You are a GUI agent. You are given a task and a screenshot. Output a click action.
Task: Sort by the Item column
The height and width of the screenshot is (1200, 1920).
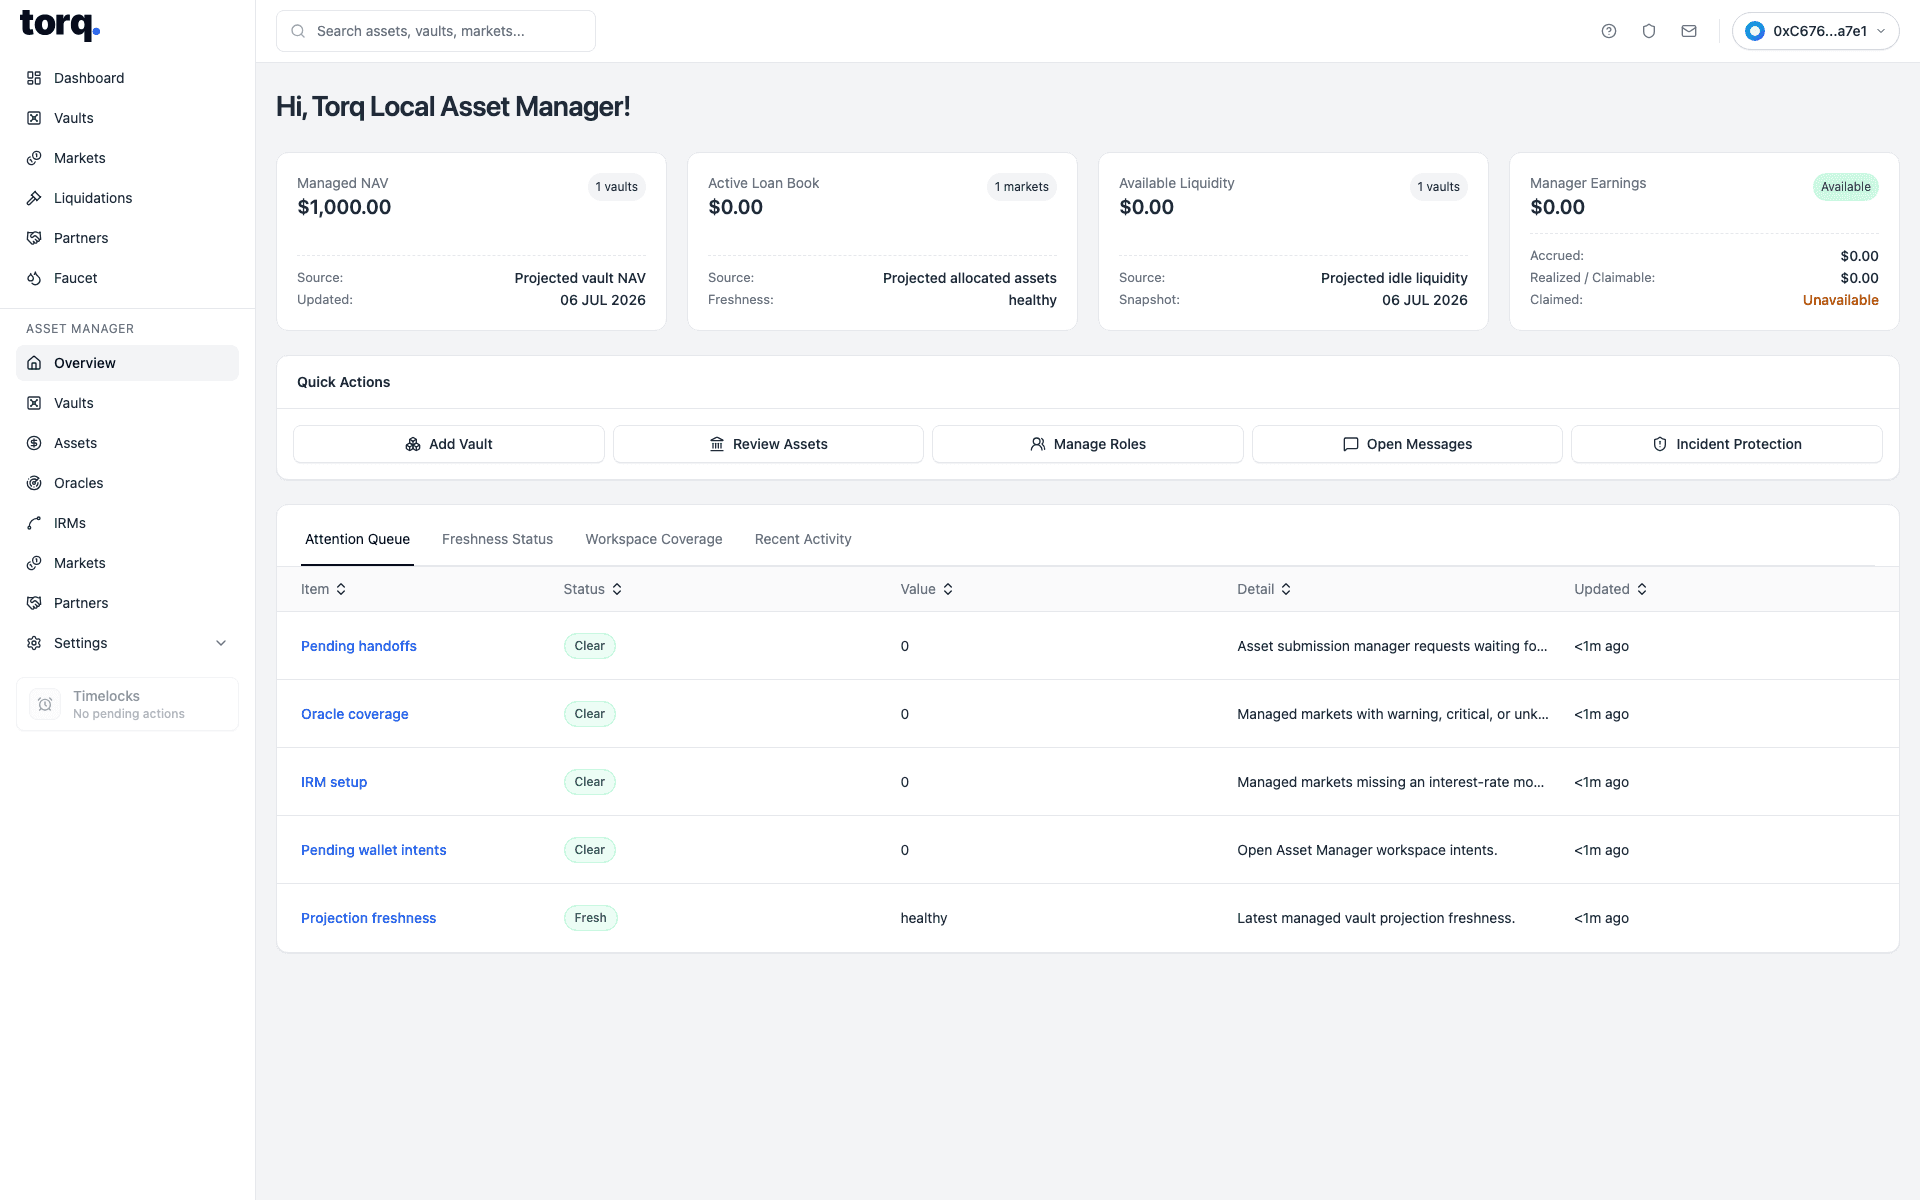(x=324, y=589)
